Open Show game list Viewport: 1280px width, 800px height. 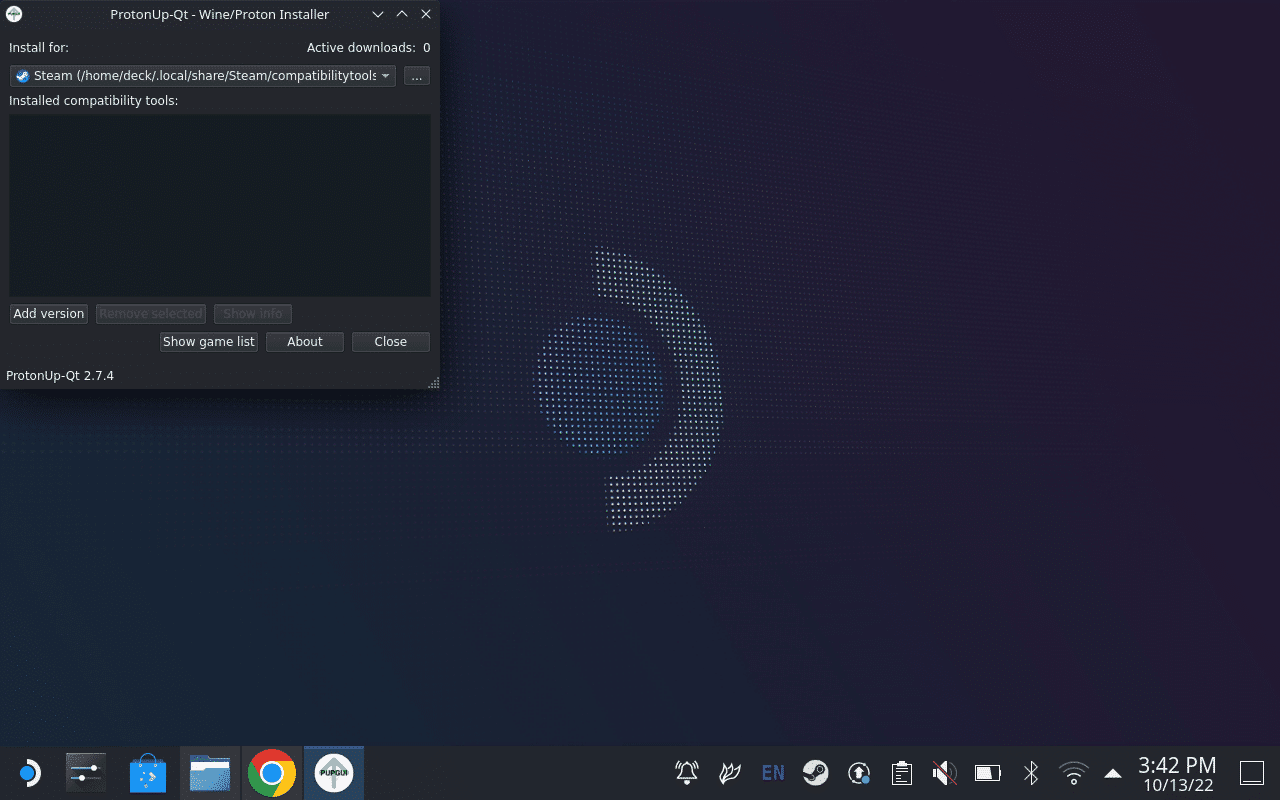(209, 342)
